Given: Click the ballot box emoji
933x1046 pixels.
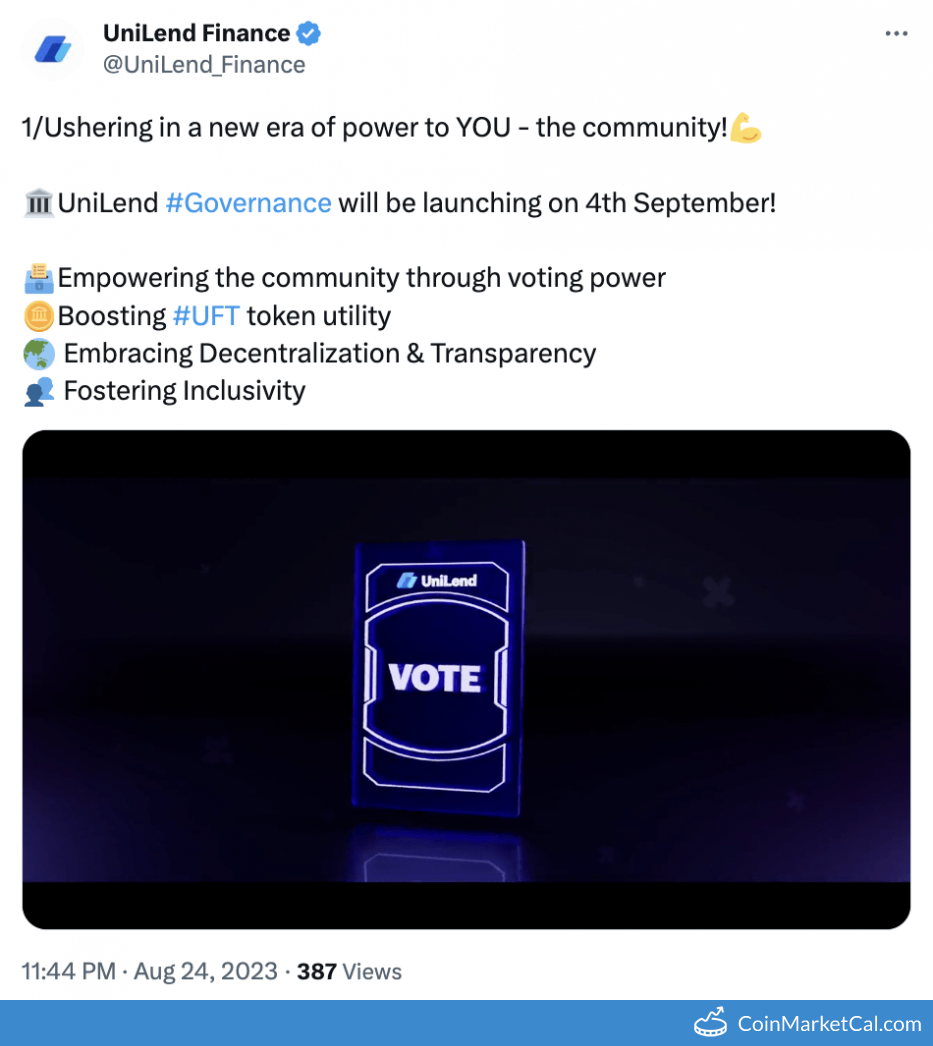Looking at the screenshot, I should coord(38,277).
